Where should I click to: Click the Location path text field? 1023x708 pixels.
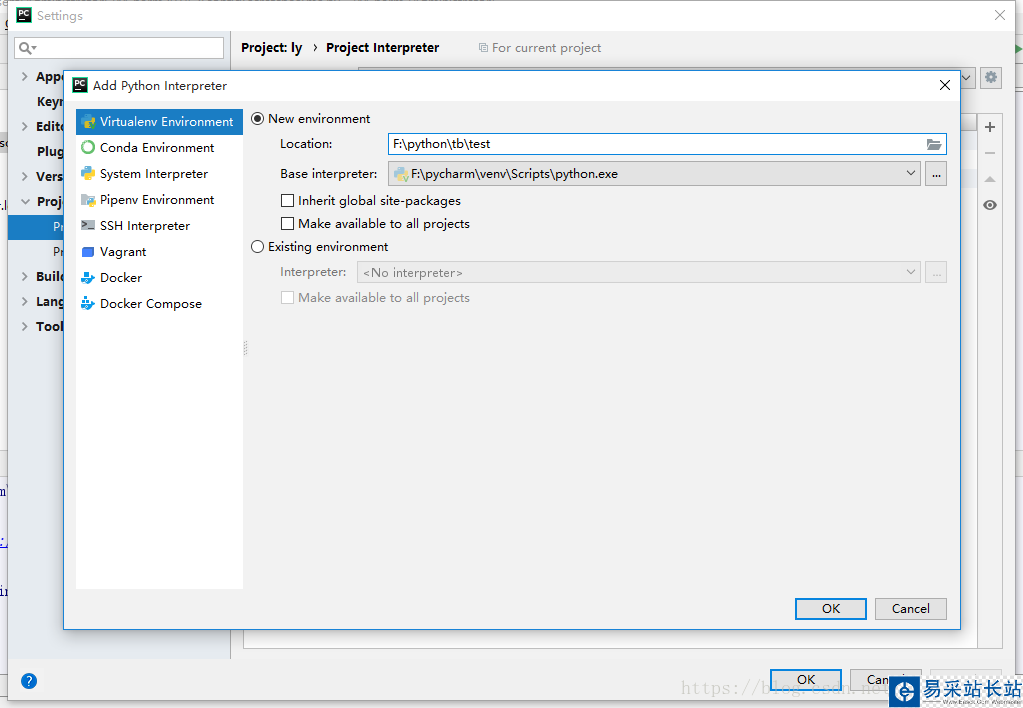pyautogui.click(x=650, y=144)
